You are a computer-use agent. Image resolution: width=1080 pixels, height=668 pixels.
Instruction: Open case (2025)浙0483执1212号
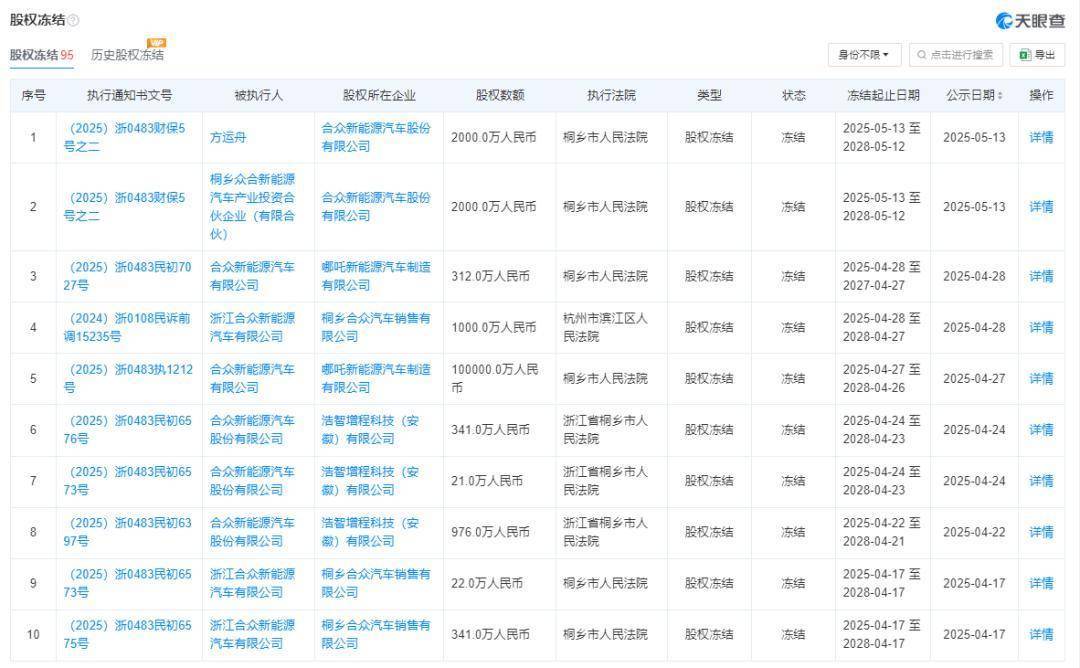[x=128, y=379]
